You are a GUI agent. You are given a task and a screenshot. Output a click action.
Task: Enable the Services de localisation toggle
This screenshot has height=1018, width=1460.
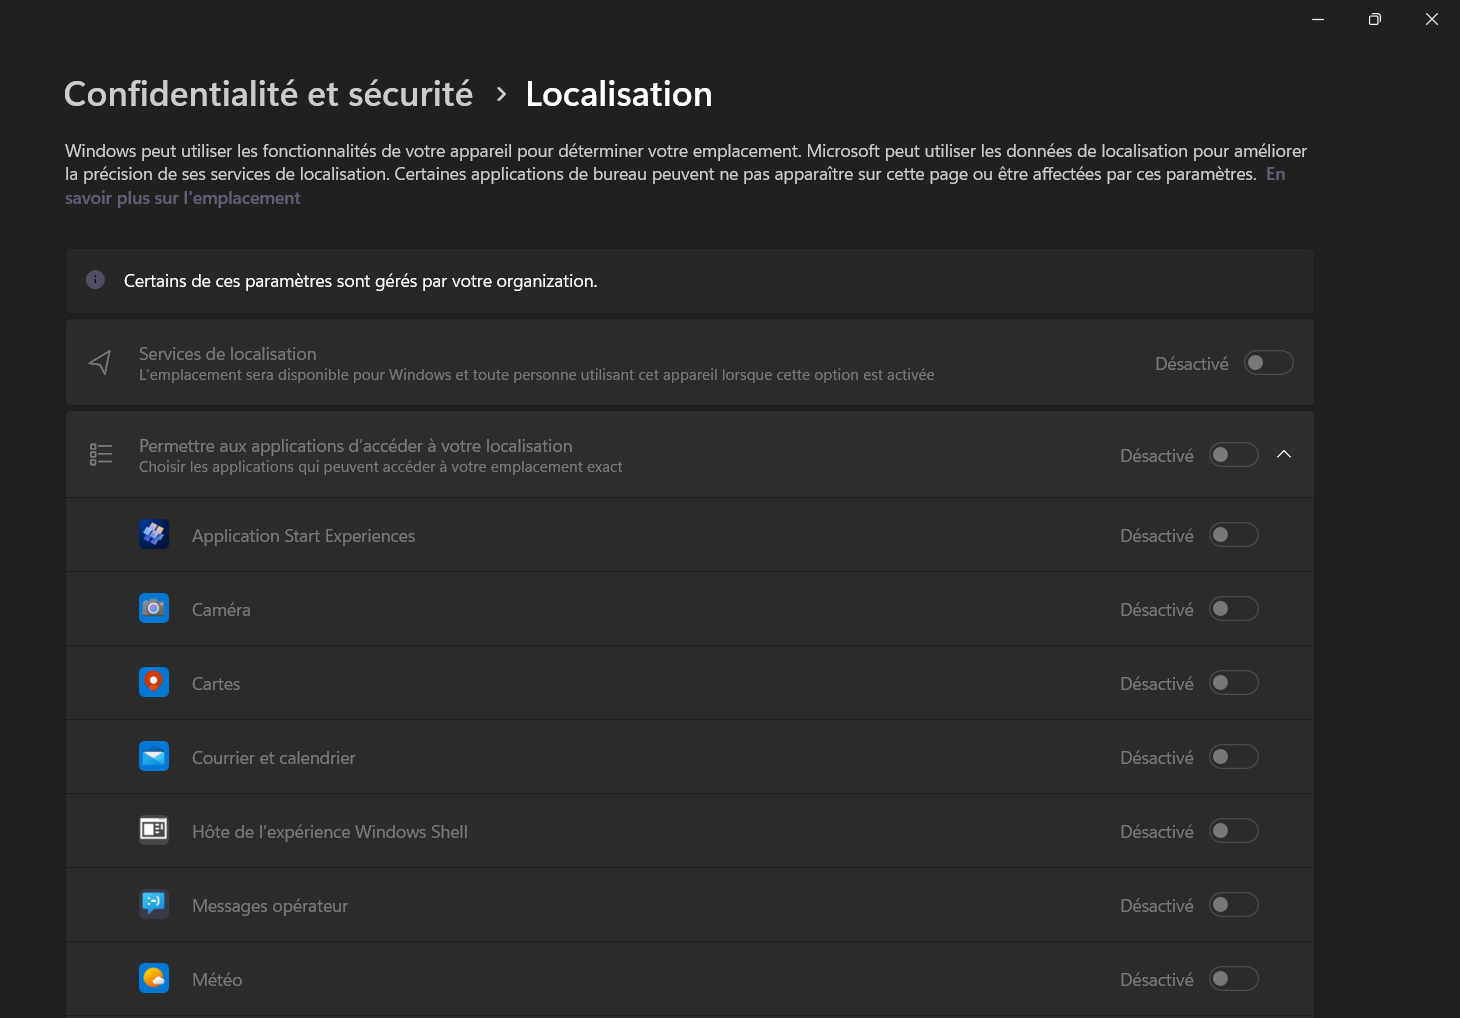click(x=1268, y=362)
